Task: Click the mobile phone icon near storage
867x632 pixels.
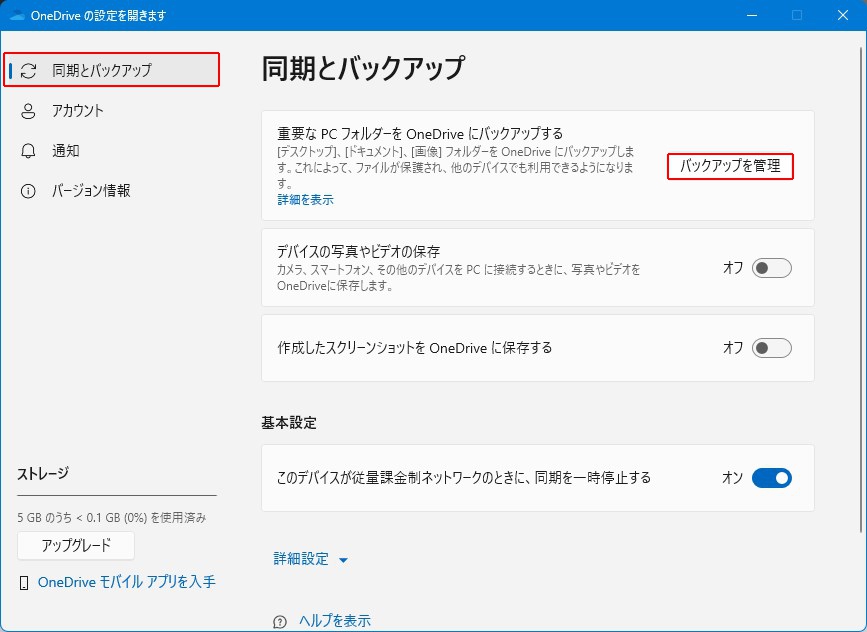Action: point(24,582)
